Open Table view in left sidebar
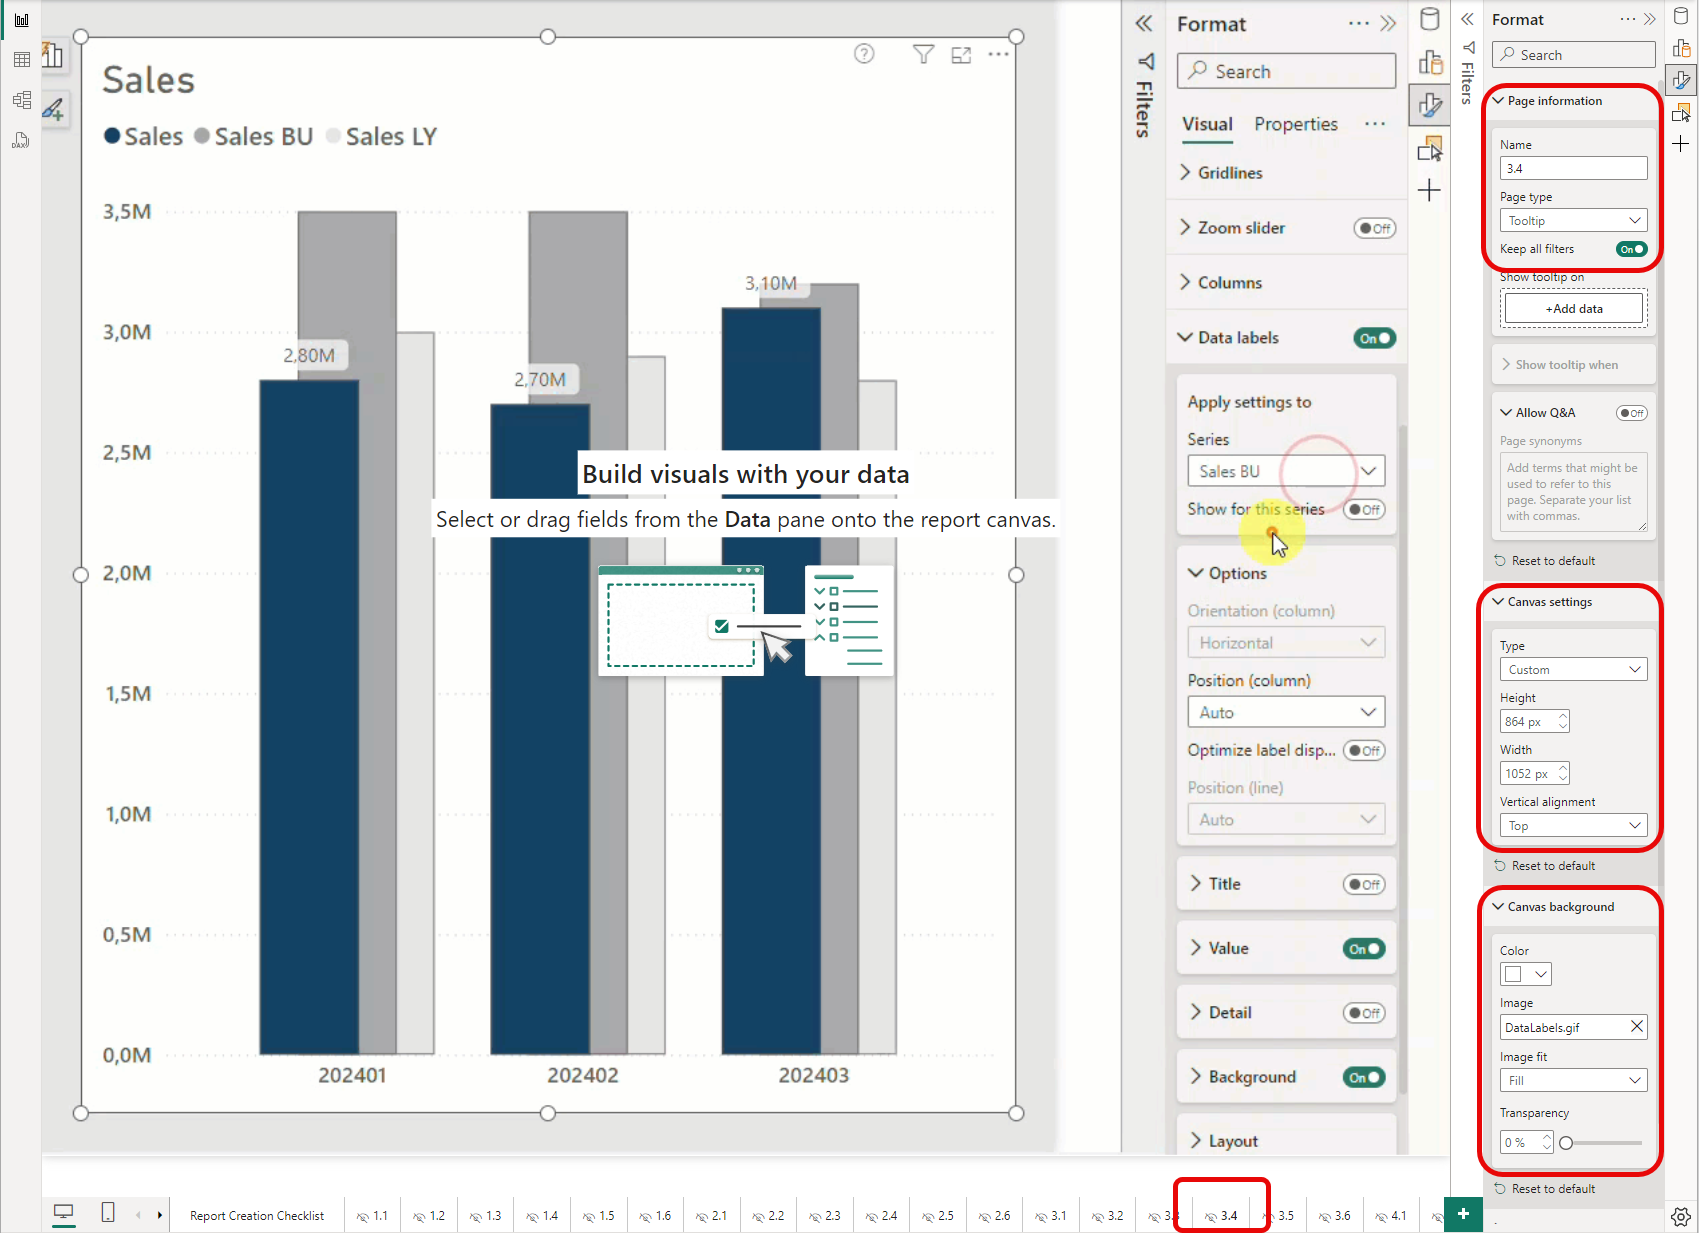Viewport: 1699px width, 1233px height. (x=21, y=60)
